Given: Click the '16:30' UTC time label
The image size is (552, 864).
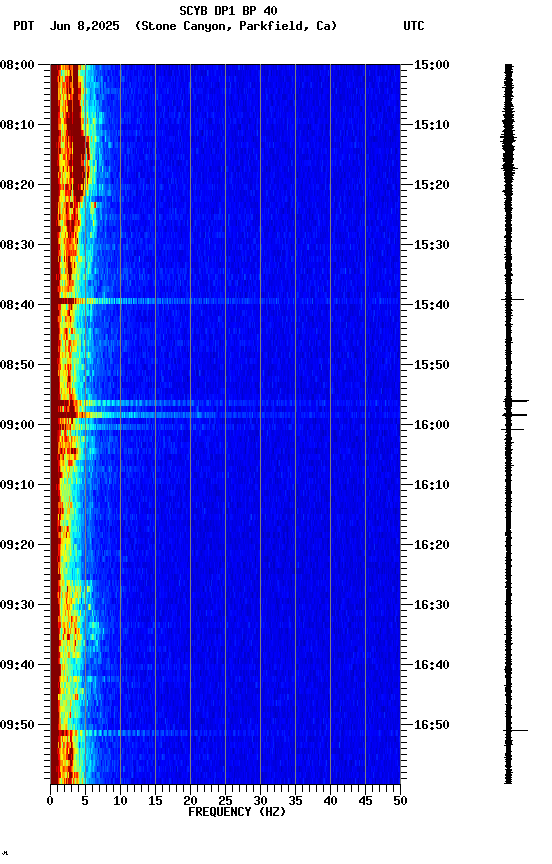Looking at the screenshot, I should click(x=432, y=605).
